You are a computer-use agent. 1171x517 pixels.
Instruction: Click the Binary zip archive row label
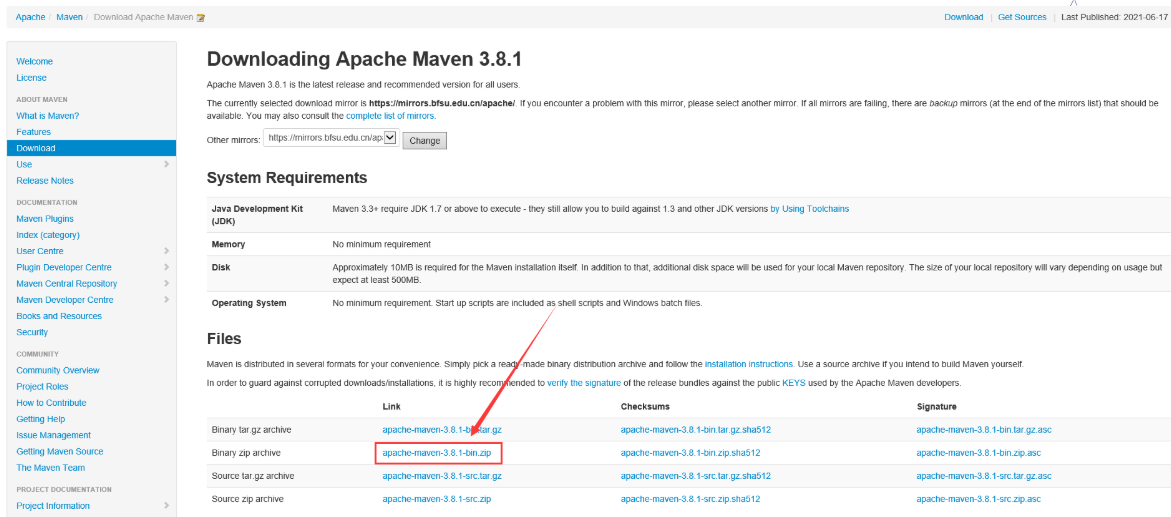coord(246,453)
